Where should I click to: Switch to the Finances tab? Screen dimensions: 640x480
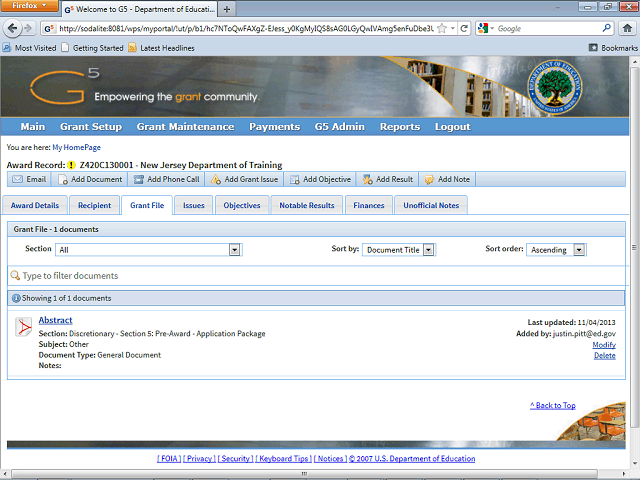point(369,205)
